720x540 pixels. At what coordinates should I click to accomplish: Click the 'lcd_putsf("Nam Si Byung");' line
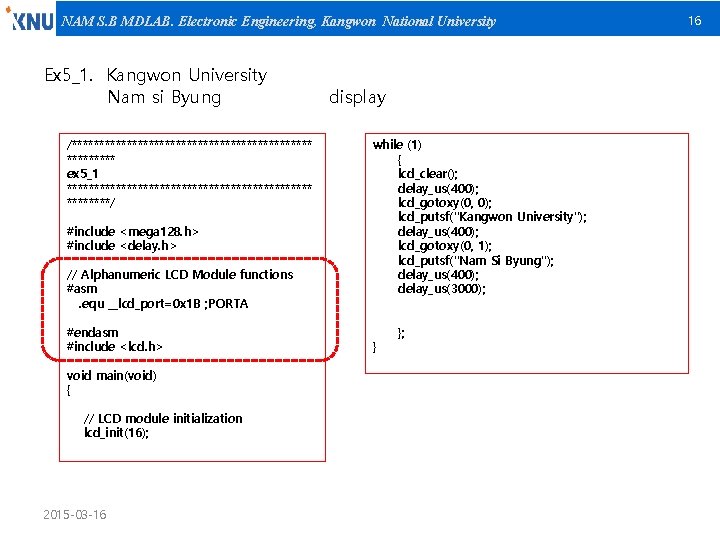coord(476,261)
